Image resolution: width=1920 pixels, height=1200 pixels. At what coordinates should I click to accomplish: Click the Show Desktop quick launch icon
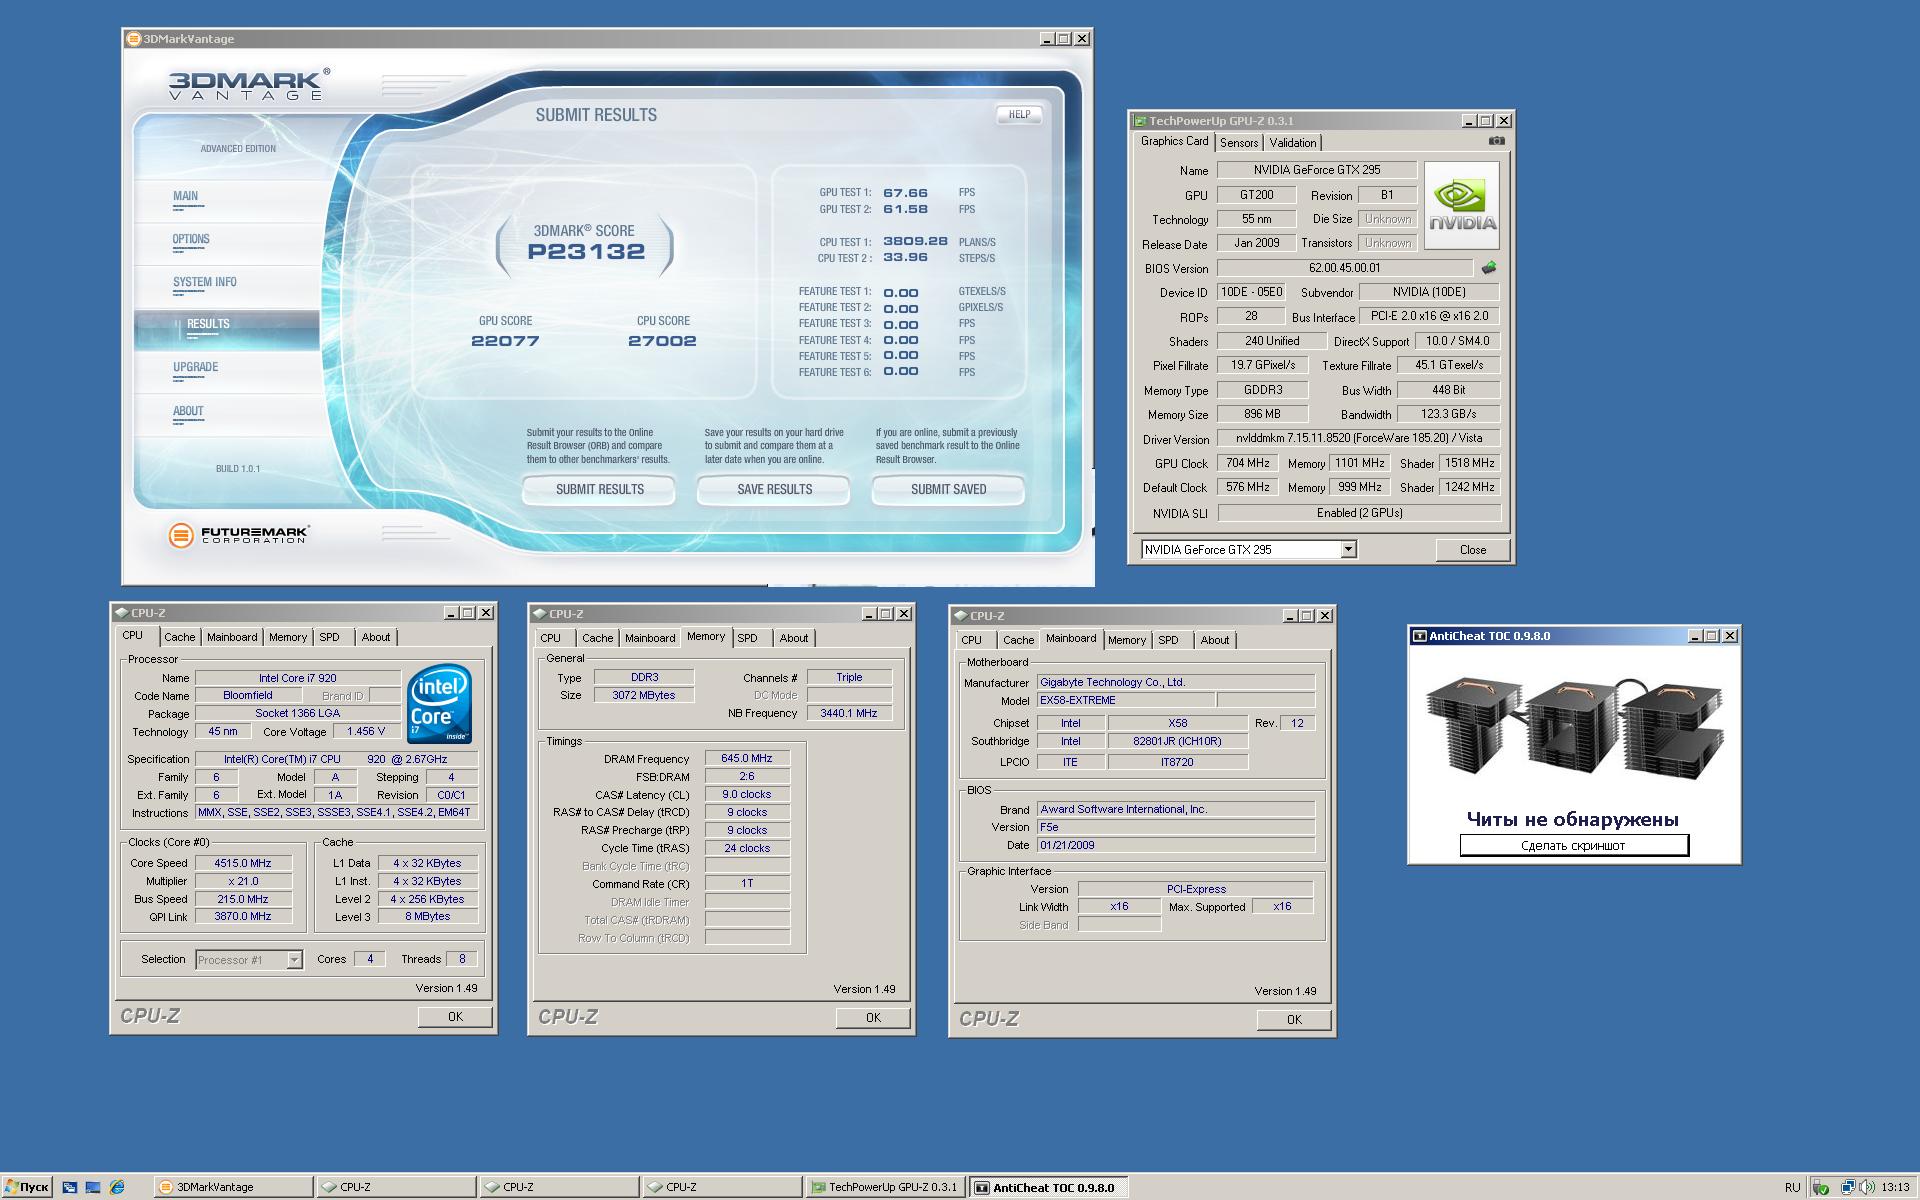[93, 1187]
